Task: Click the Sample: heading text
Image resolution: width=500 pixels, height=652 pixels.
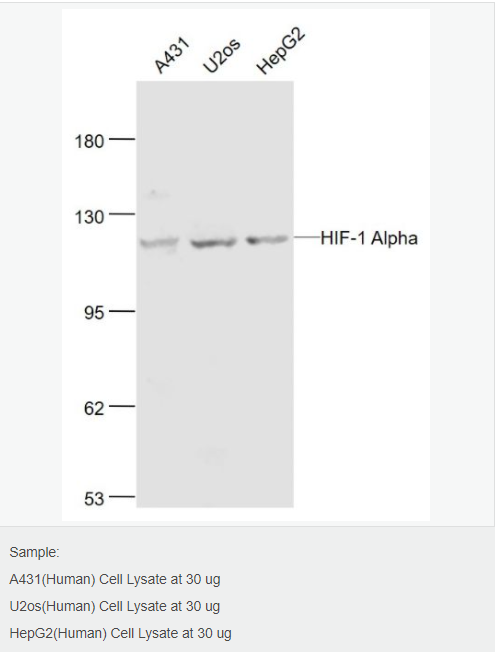Action: (x=35, y=552)
